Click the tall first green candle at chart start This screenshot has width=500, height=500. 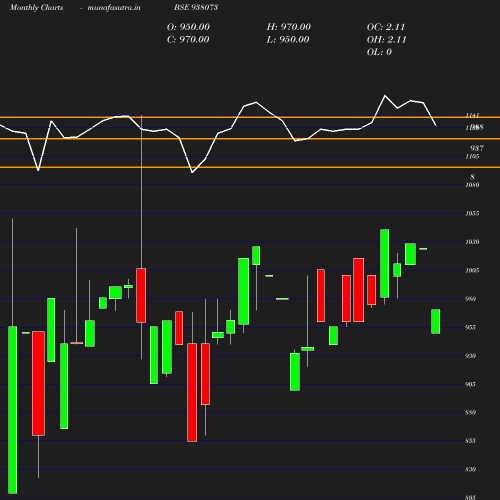click(x=13, y=410)
